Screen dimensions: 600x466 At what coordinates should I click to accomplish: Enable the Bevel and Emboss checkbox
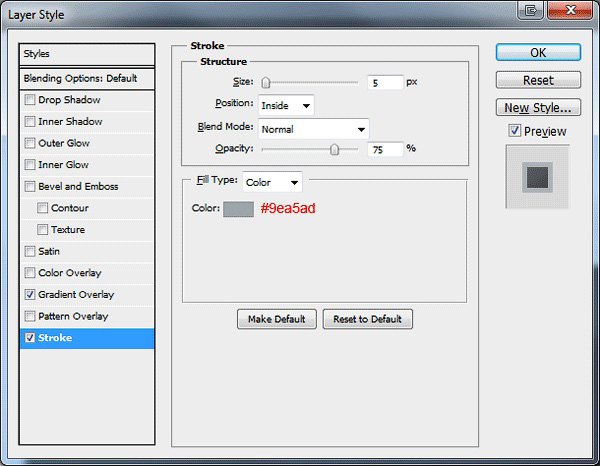coord(30,186)
